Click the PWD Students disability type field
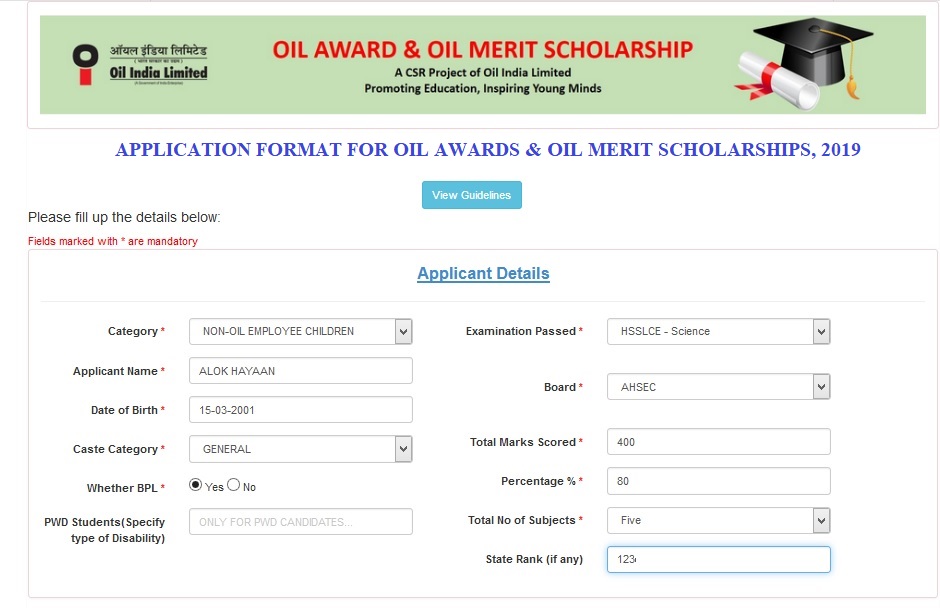The image size is (940, 608). point(300,522)
